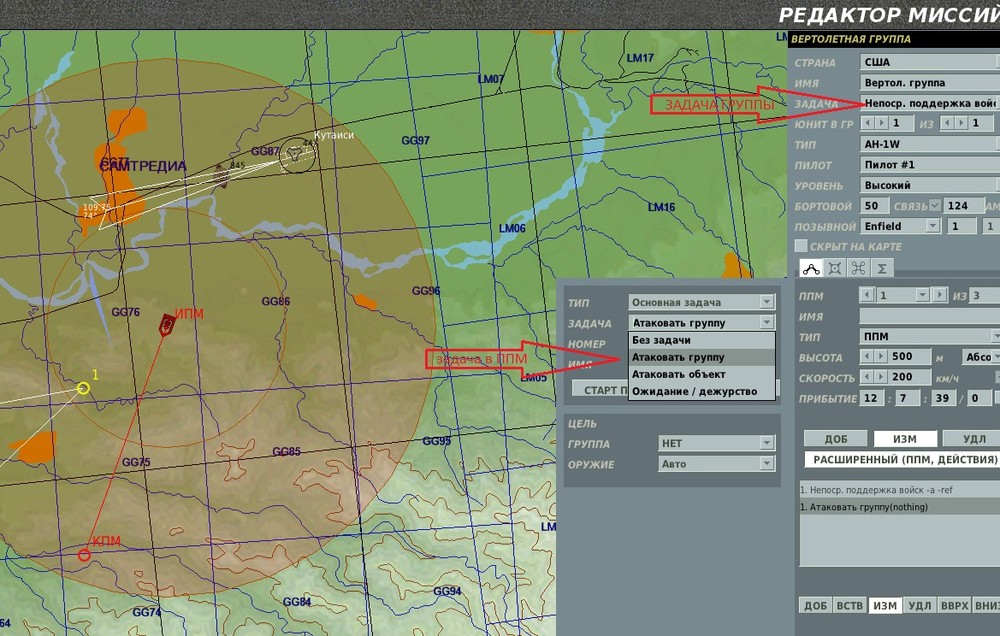Select 'Ожидание / дежурство' menu option
Image resolution: width=1000 pixels, height=636 pixels.
(694, 391)
